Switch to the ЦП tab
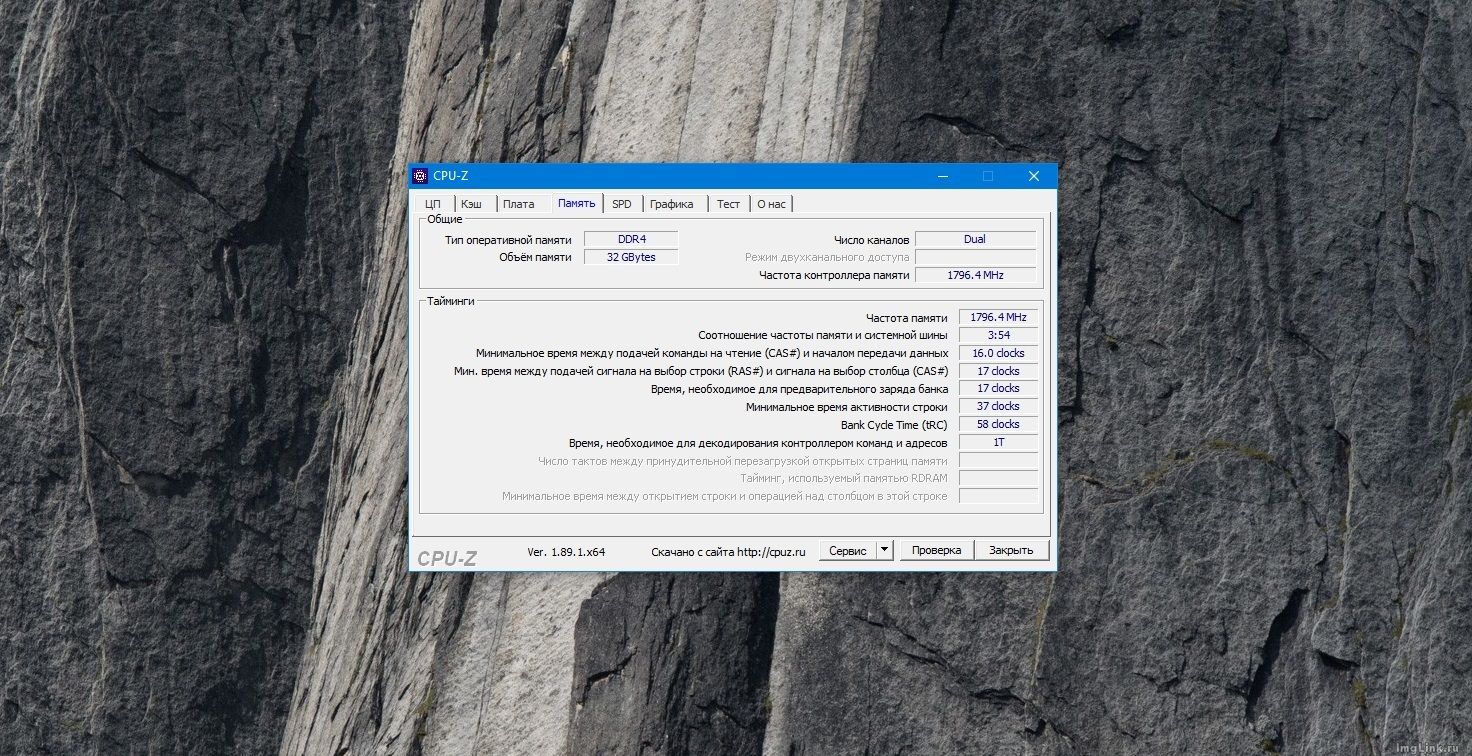Screen dimensions: 1472x756 pyautogui.click(x=433, y=204)
